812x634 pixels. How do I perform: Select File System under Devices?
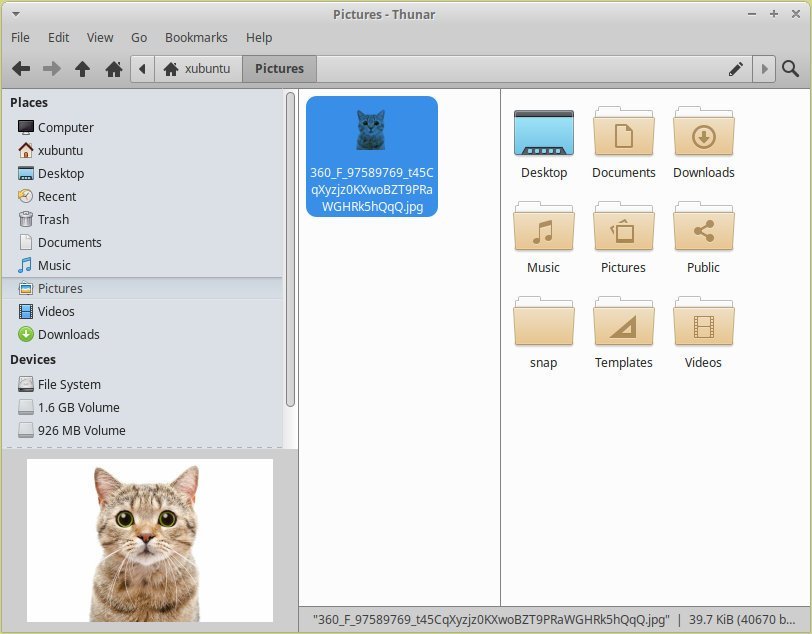pos(69,384)
